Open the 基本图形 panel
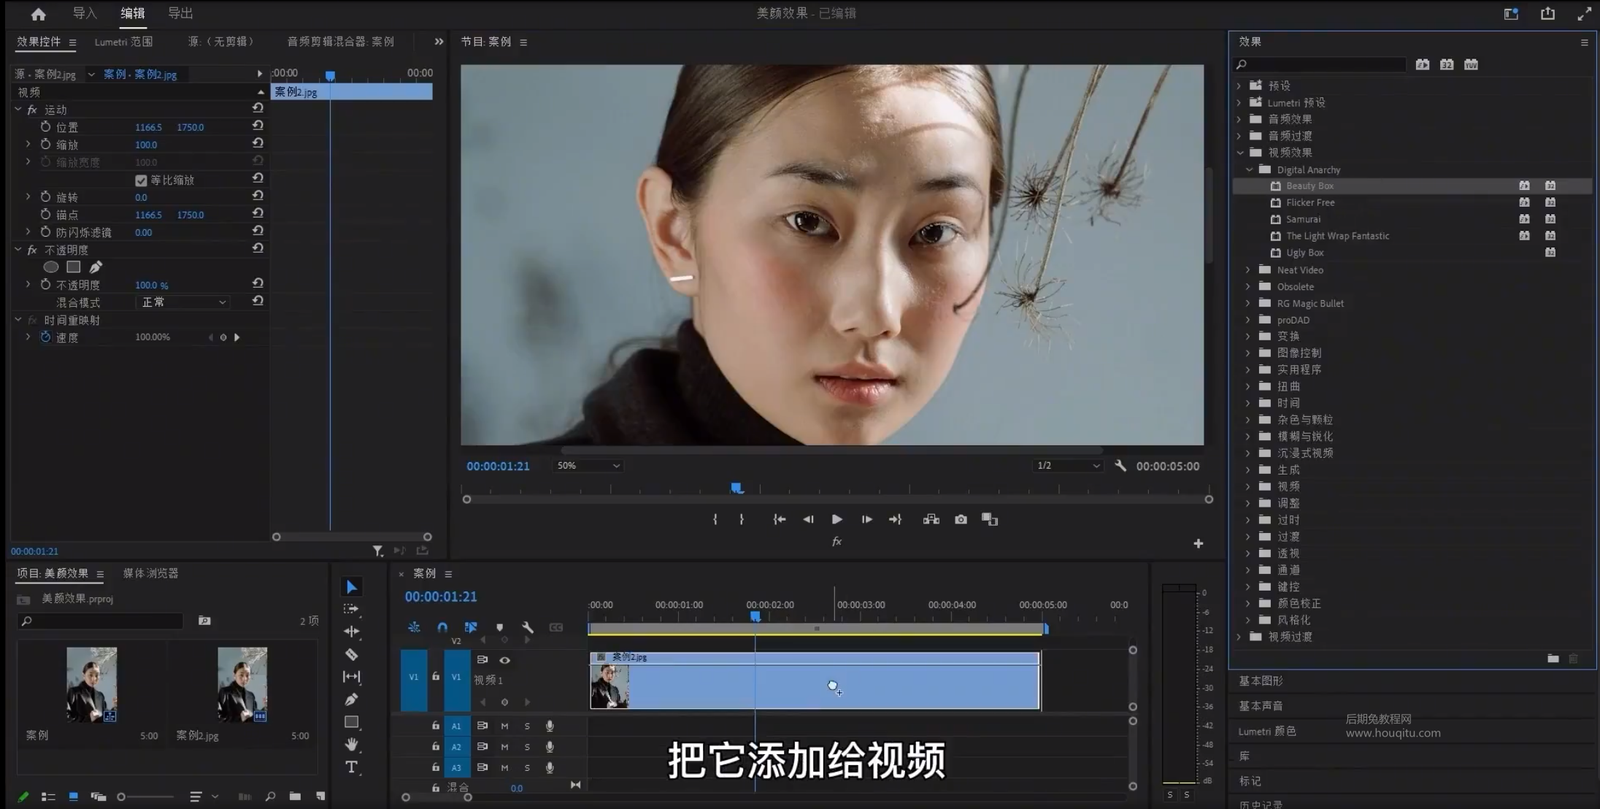This screenshot has width=1600, height=809. tap(1261, 681)
